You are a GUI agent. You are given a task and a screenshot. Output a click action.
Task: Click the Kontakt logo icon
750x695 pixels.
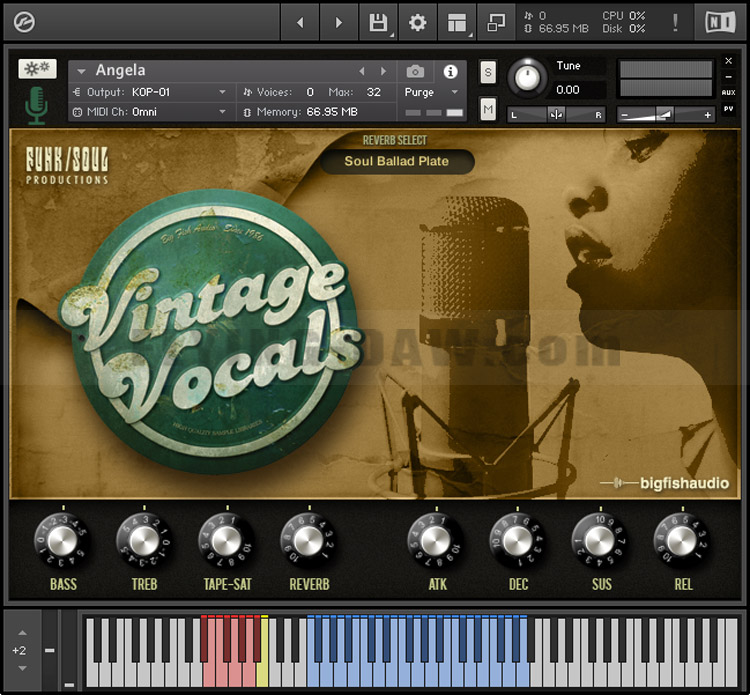click(24, 22)
